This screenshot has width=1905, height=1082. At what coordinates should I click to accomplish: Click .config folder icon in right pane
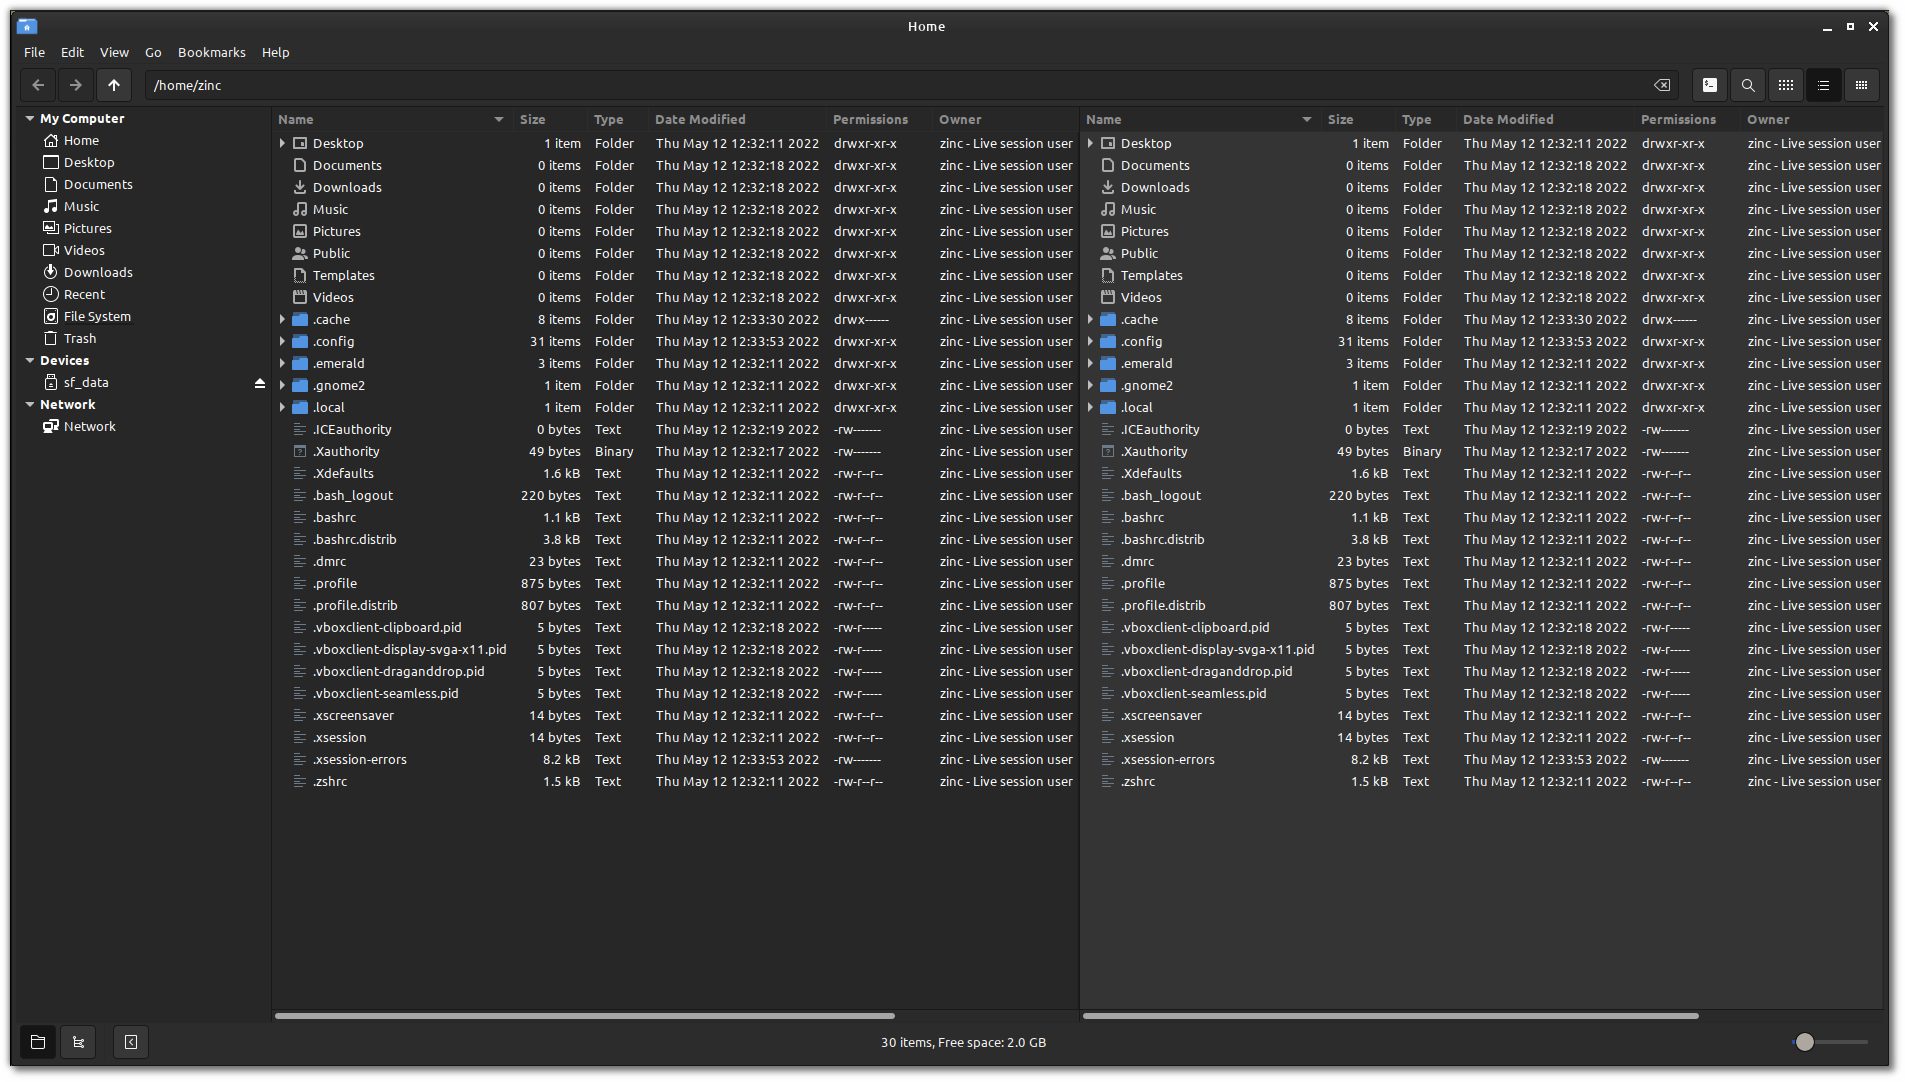coord(1108,342)
